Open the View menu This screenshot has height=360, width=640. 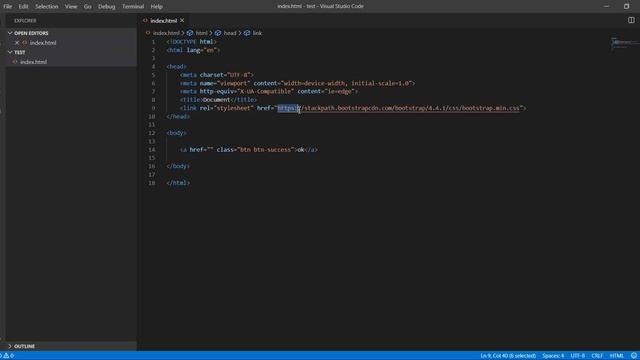71,7
